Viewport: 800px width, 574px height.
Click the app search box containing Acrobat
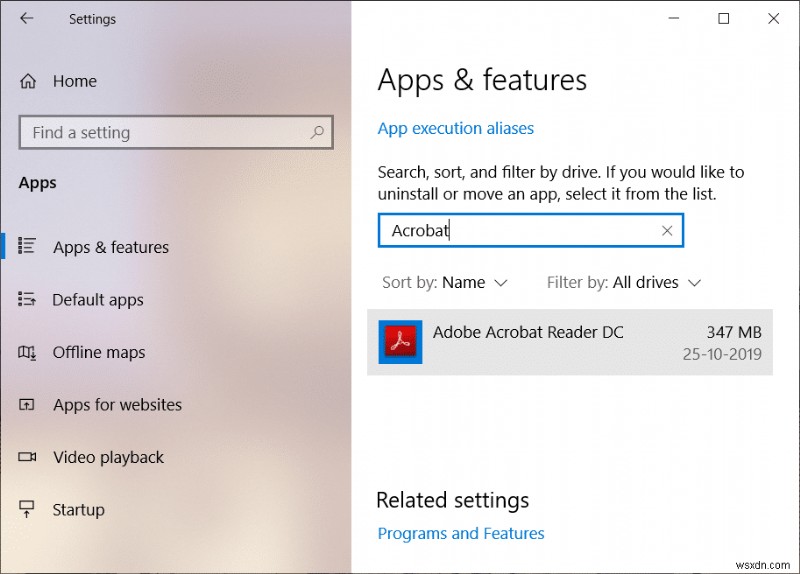[x=531, y=231]
